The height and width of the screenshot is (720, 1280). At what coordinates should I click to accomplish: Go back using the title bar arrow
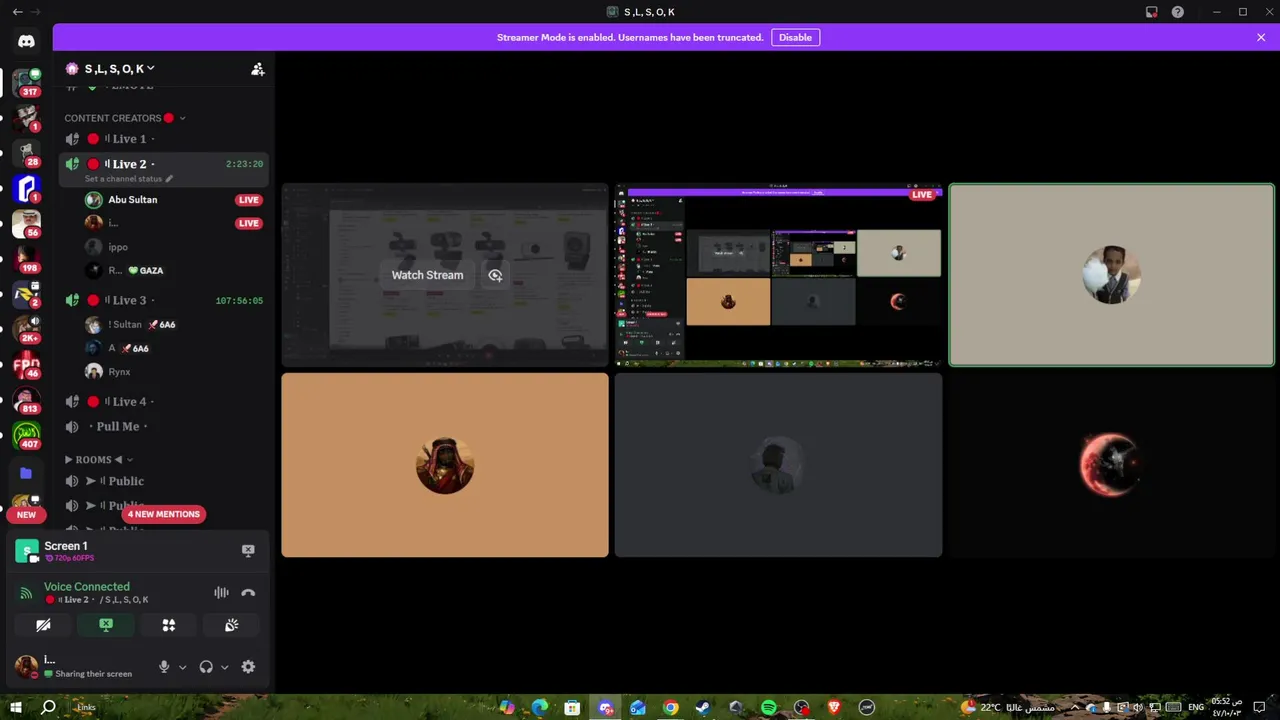(x=17, y=12)
